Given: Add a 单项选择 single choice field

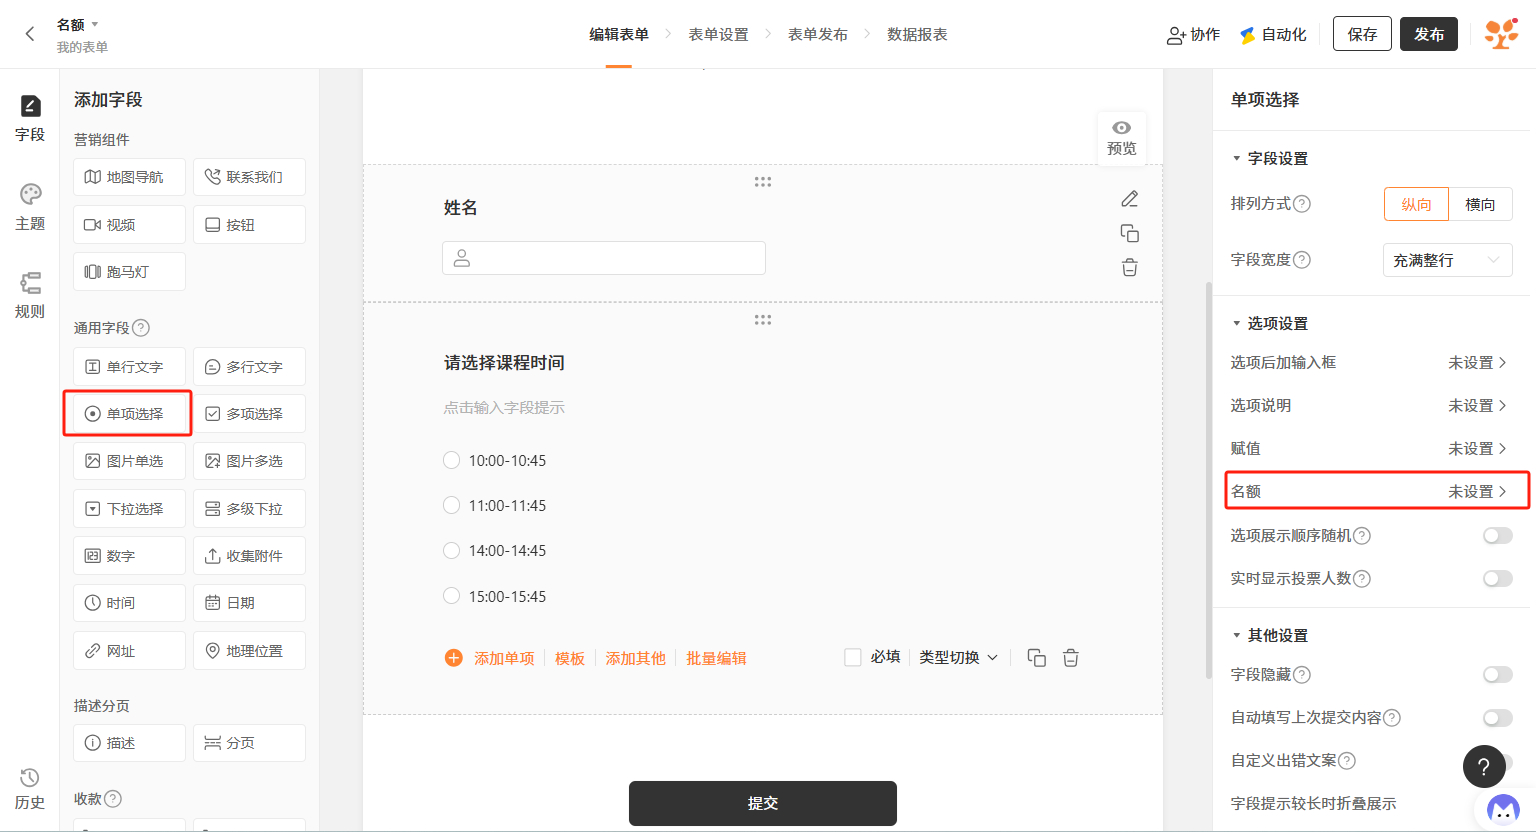Looking at the screenshot, I should (x=129, y=414).
